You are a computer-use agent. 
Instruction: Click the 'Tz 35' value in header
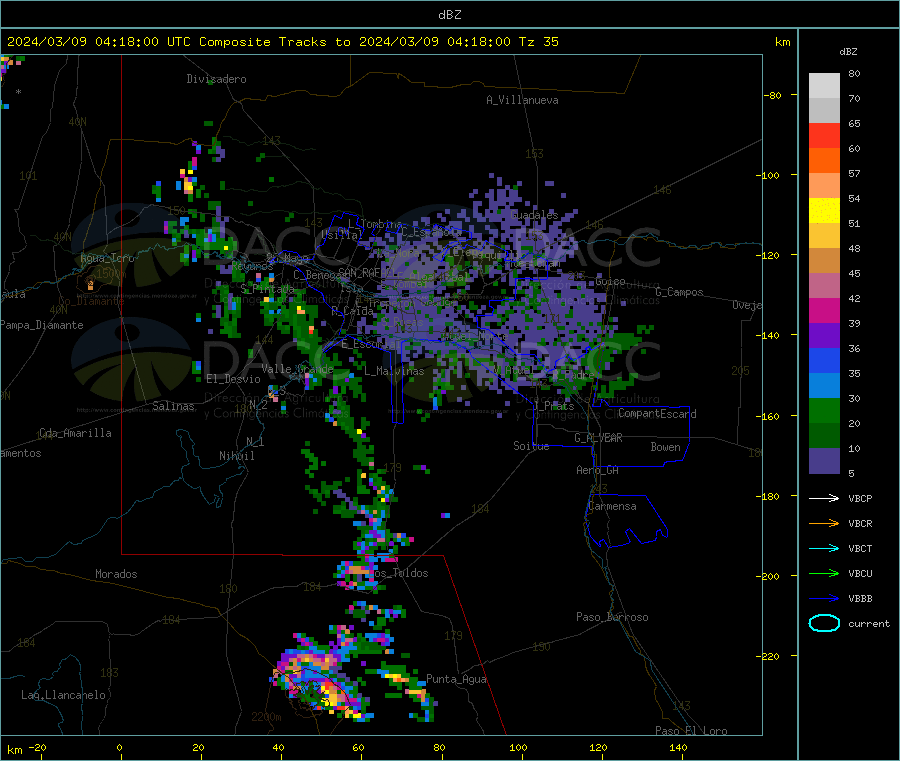coord(538,42)
